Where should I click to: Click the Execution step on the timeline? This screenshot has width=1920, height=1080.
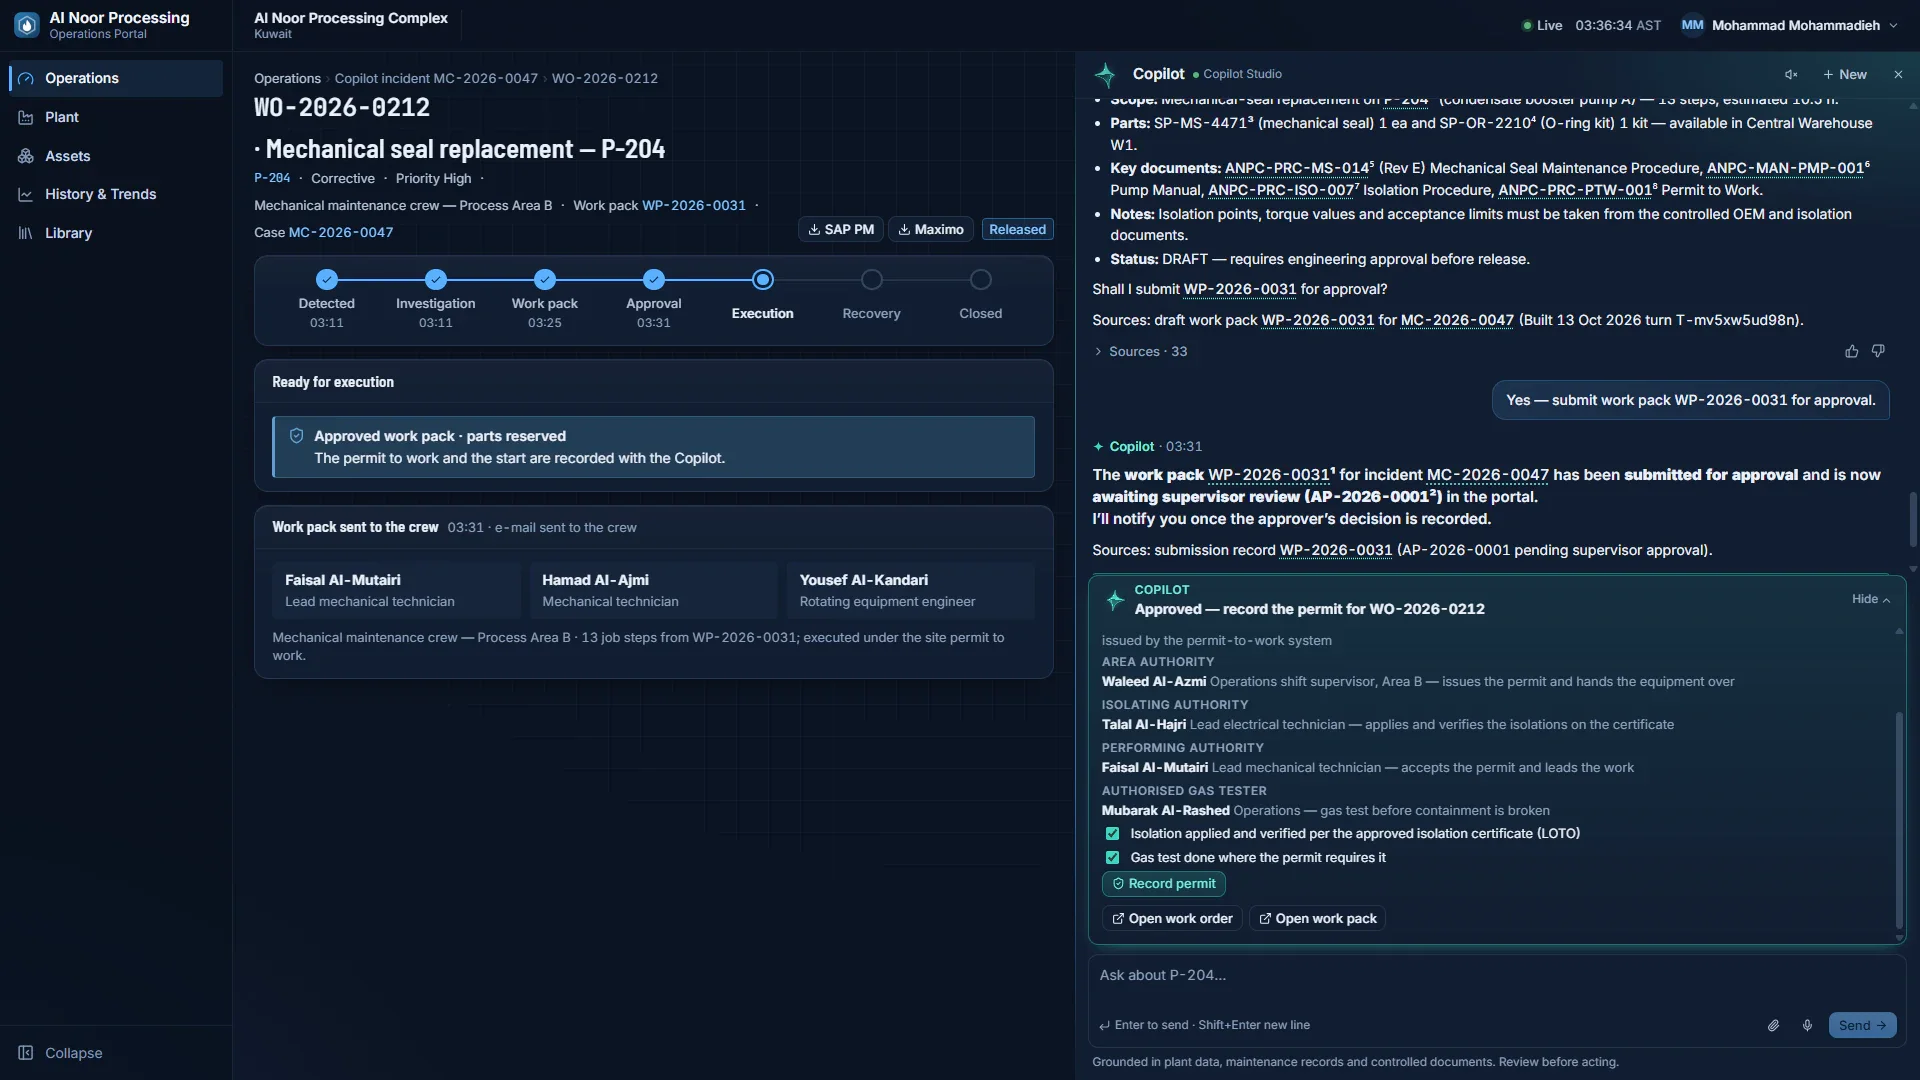point(763,280)
